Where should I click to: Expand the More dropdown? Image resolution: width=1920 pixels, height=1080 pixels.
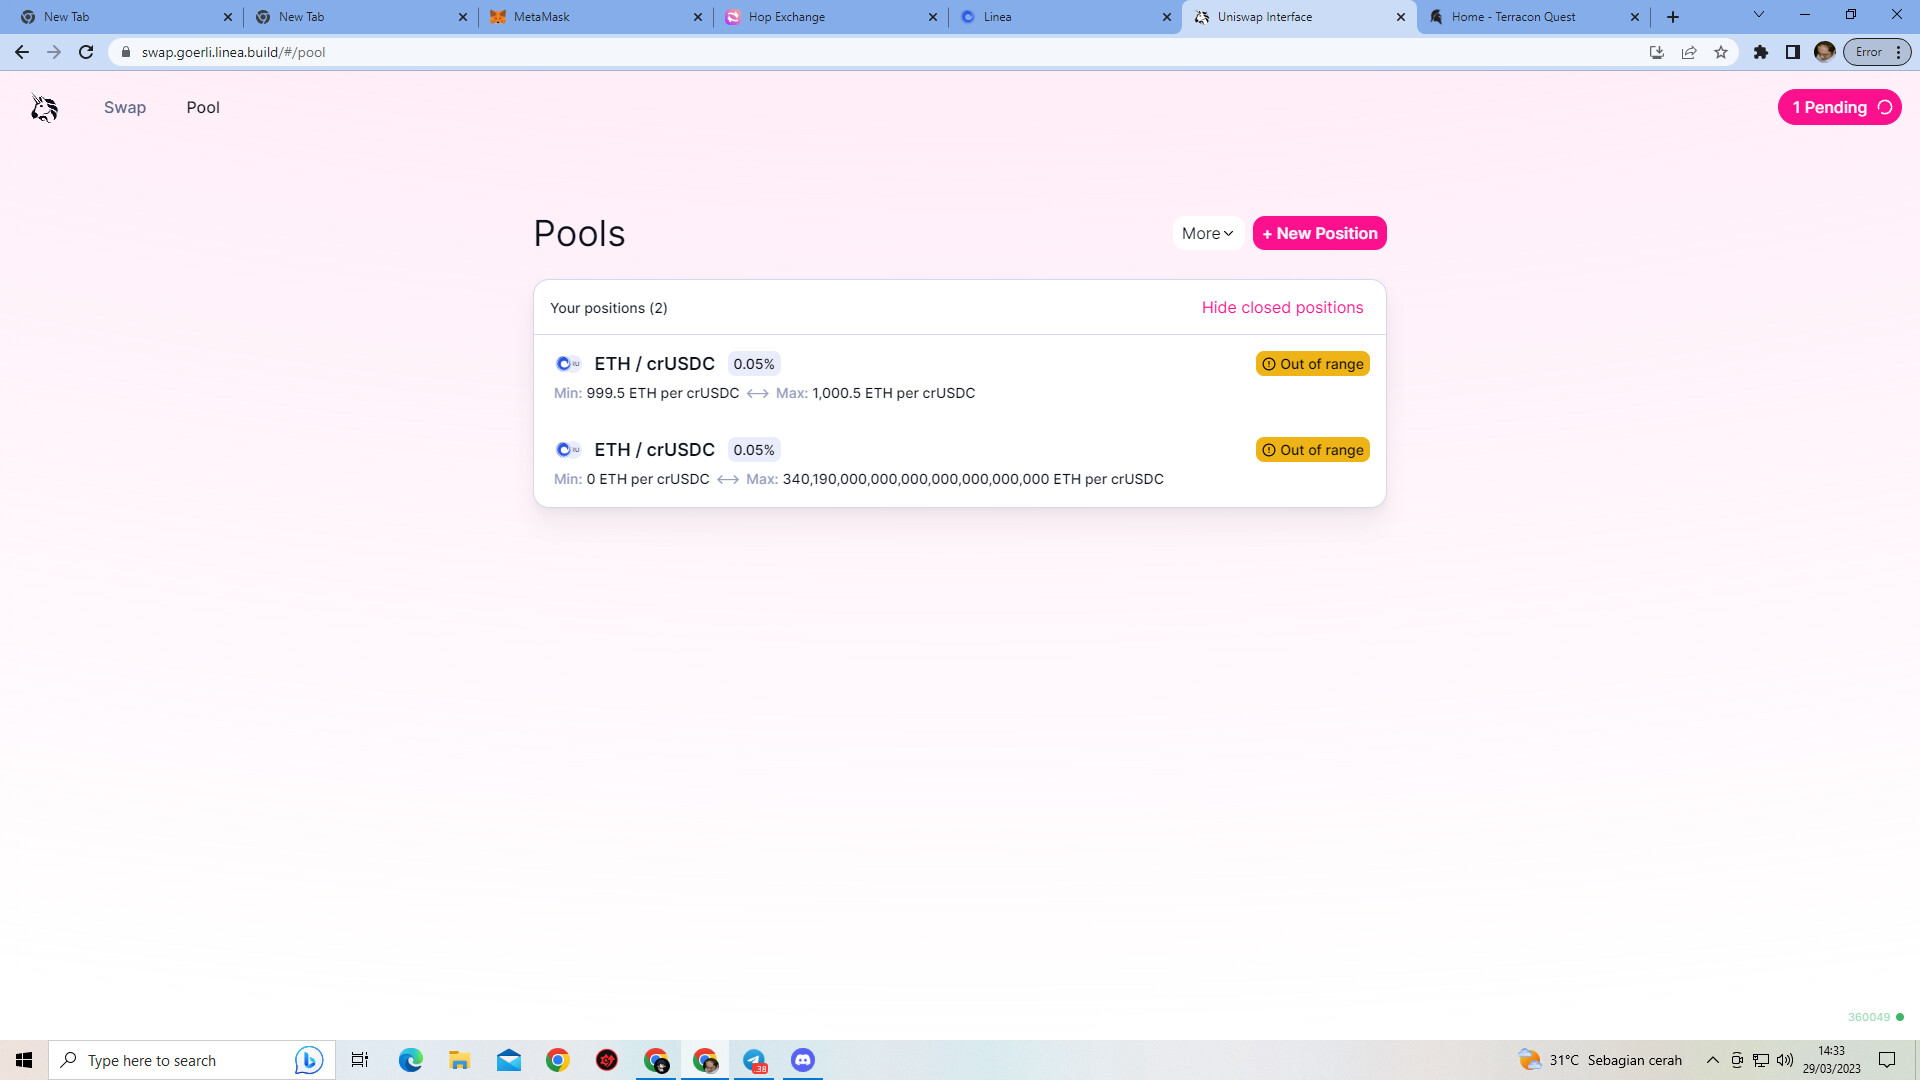(1208, 233)
